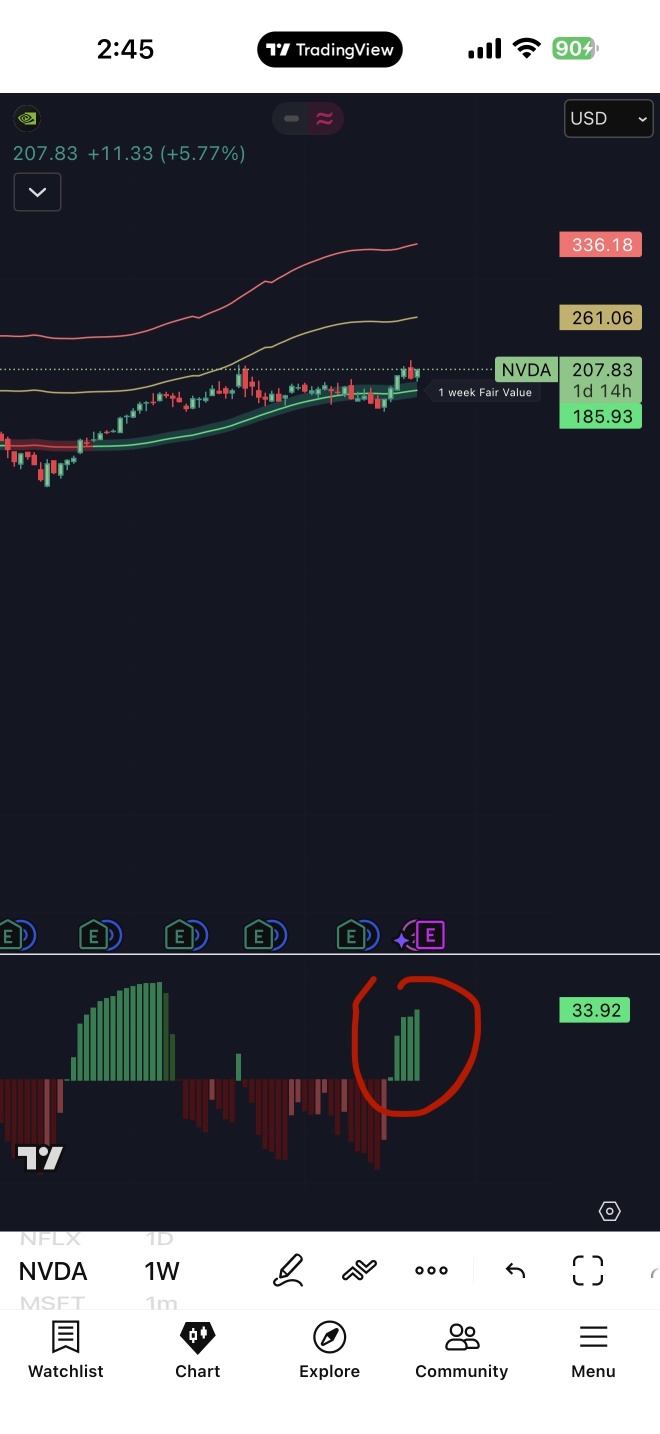Image resolution: width=660 pixels, height=1434 pixels.
Task: Tap the NVIDIA logo icon
Action: (27, 118)
